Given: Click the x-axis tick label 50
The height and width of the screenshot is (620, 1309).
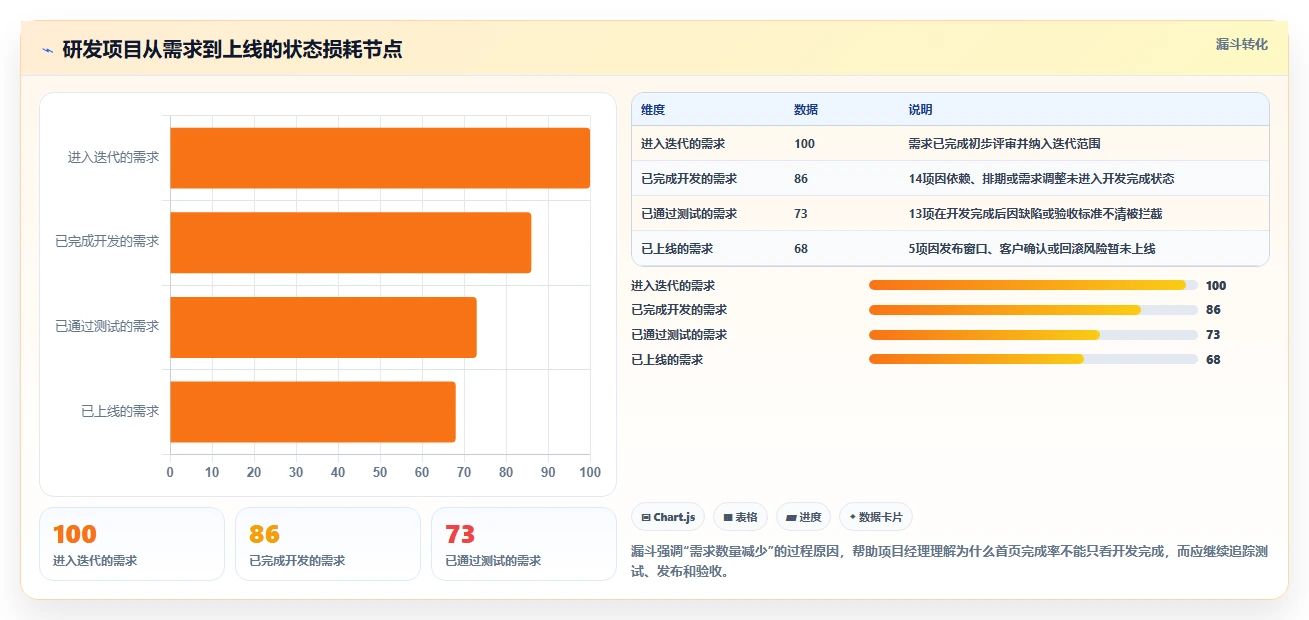Looking at the screenshot, I should 380,472.
